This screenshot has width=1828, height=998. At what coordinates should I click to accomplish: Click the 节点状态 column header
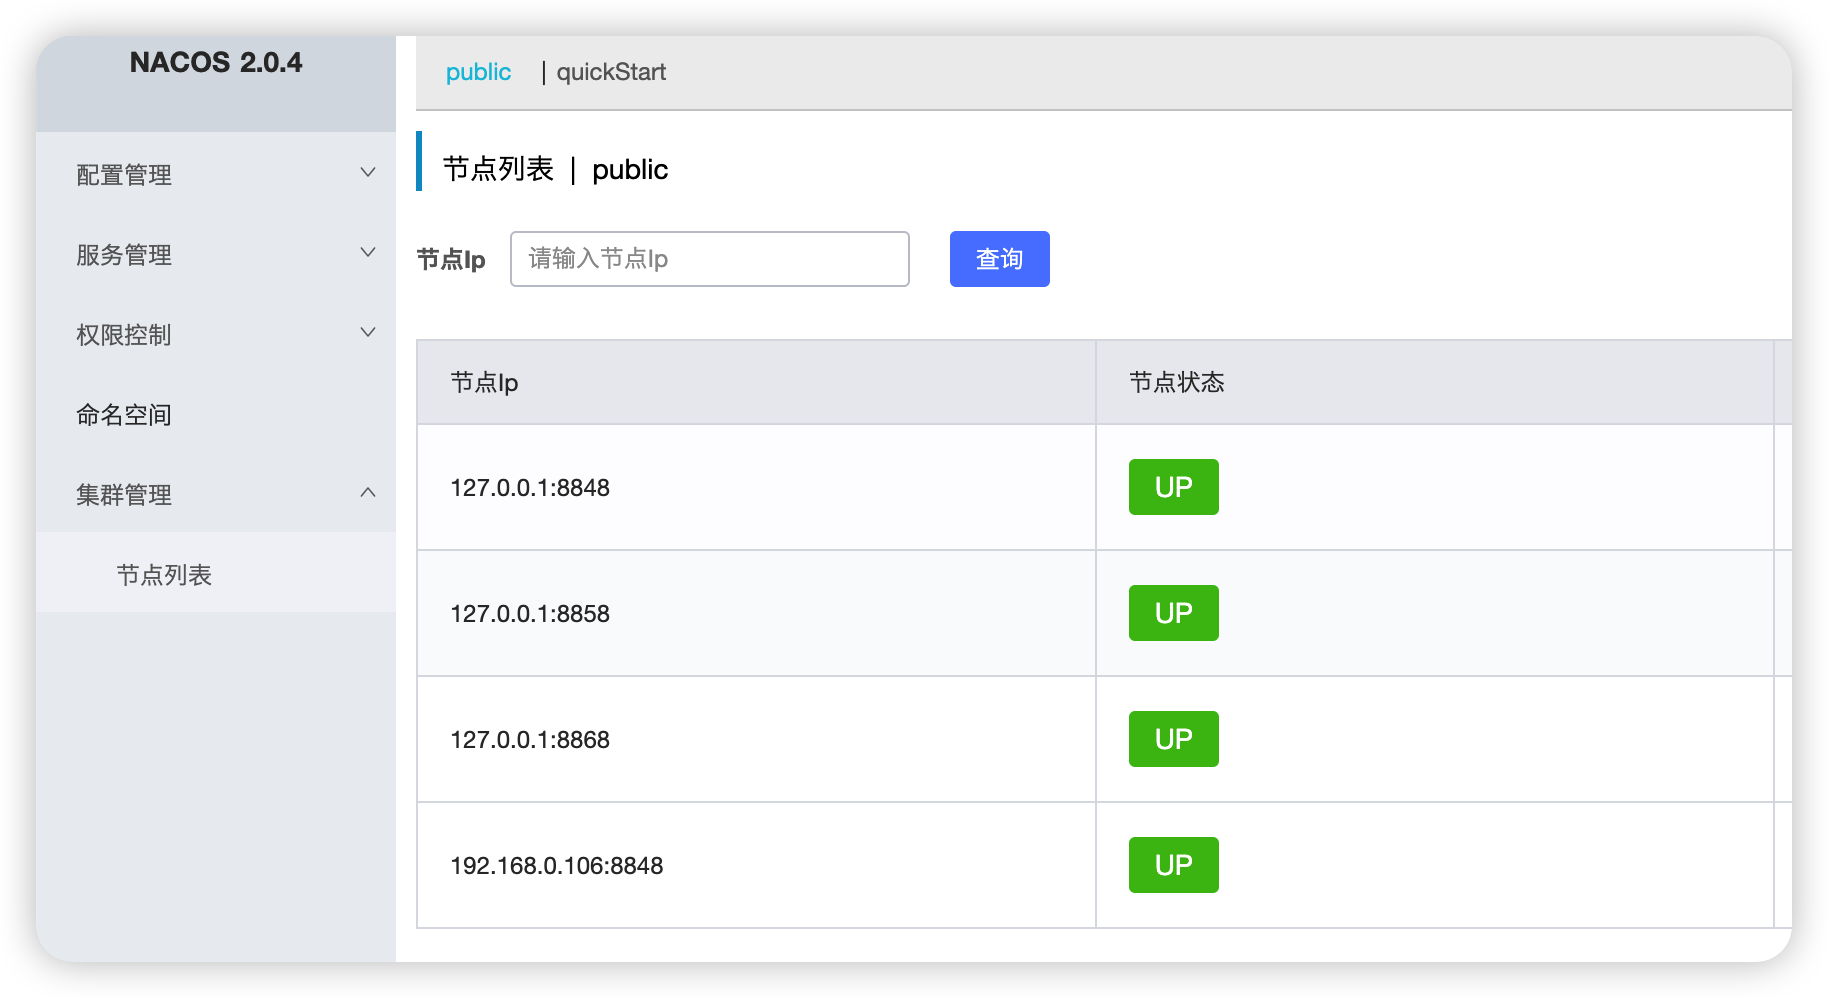(x=1176, y=383)
